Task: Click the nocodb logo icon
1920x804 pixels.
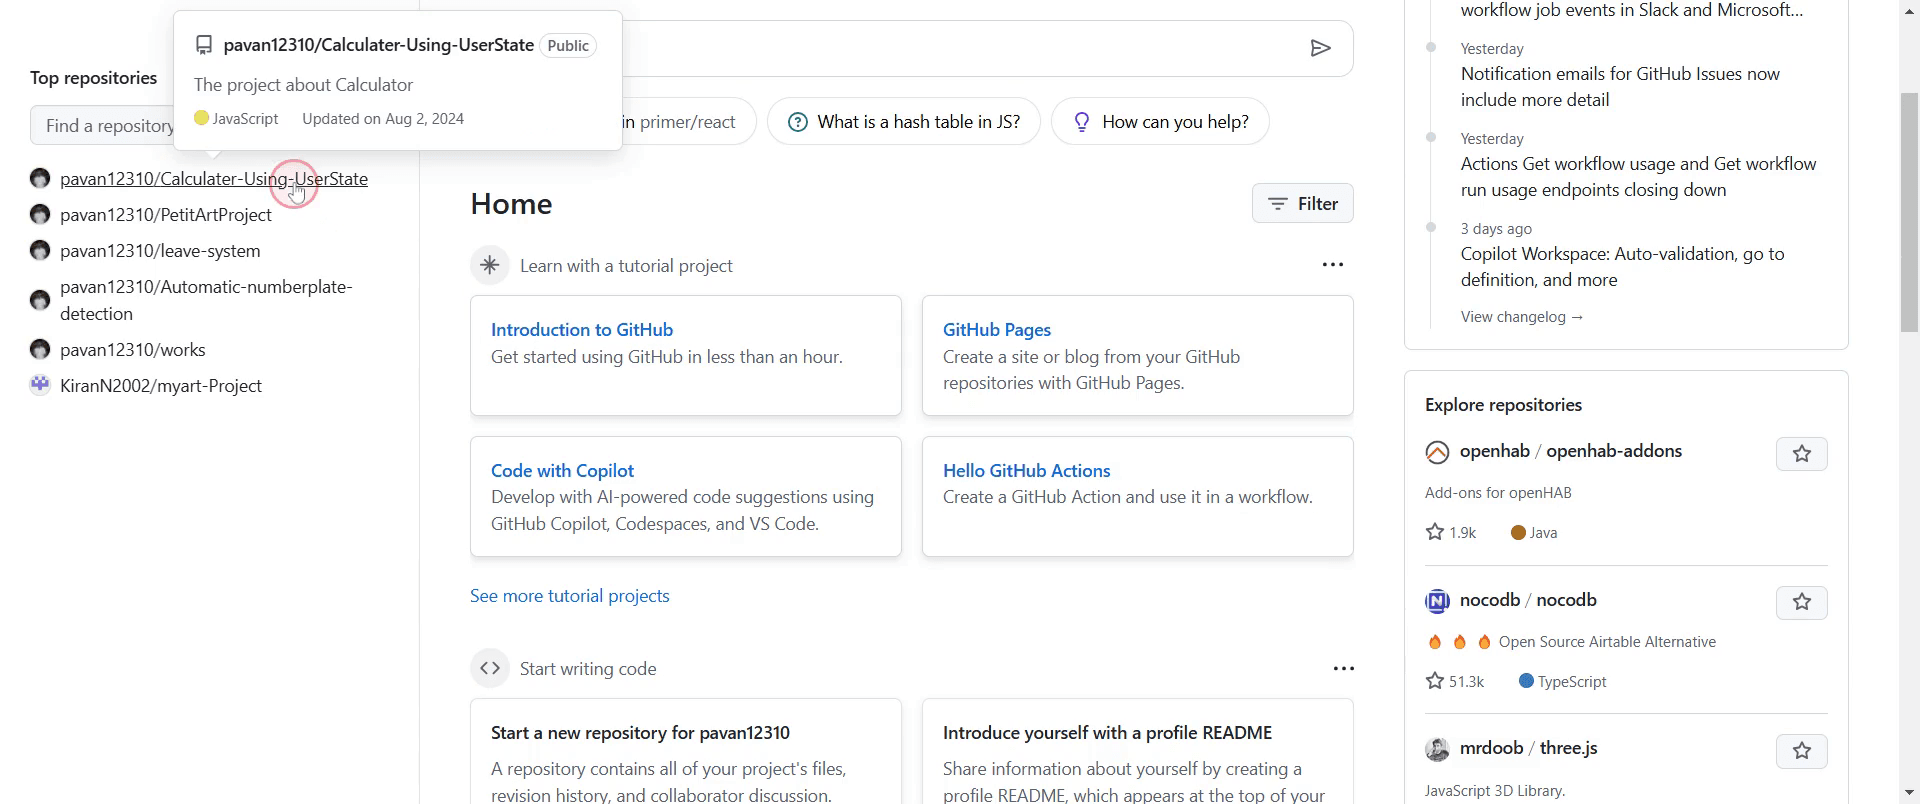Action: point(1437,601)
